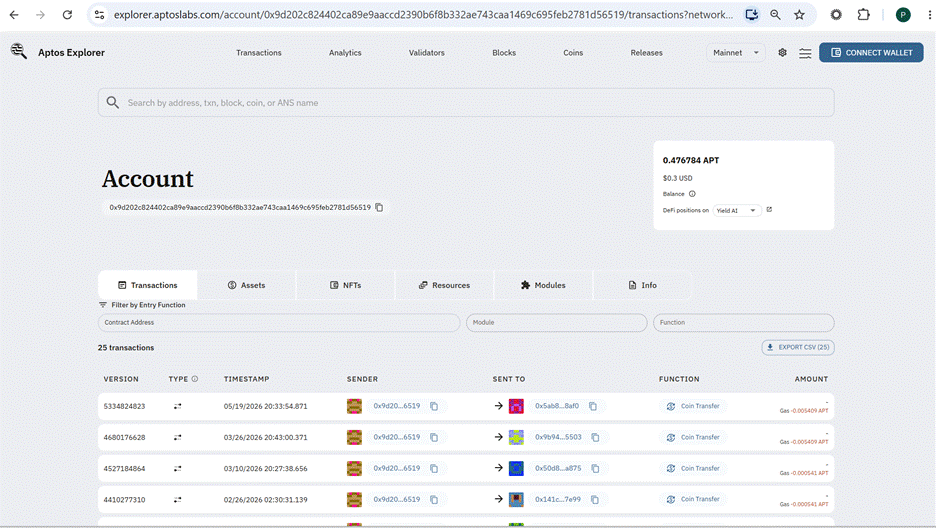The height and width of the screenshot is (528, 936).
Task: Open the Chrome profile avatar
Action: pos(903,15)
